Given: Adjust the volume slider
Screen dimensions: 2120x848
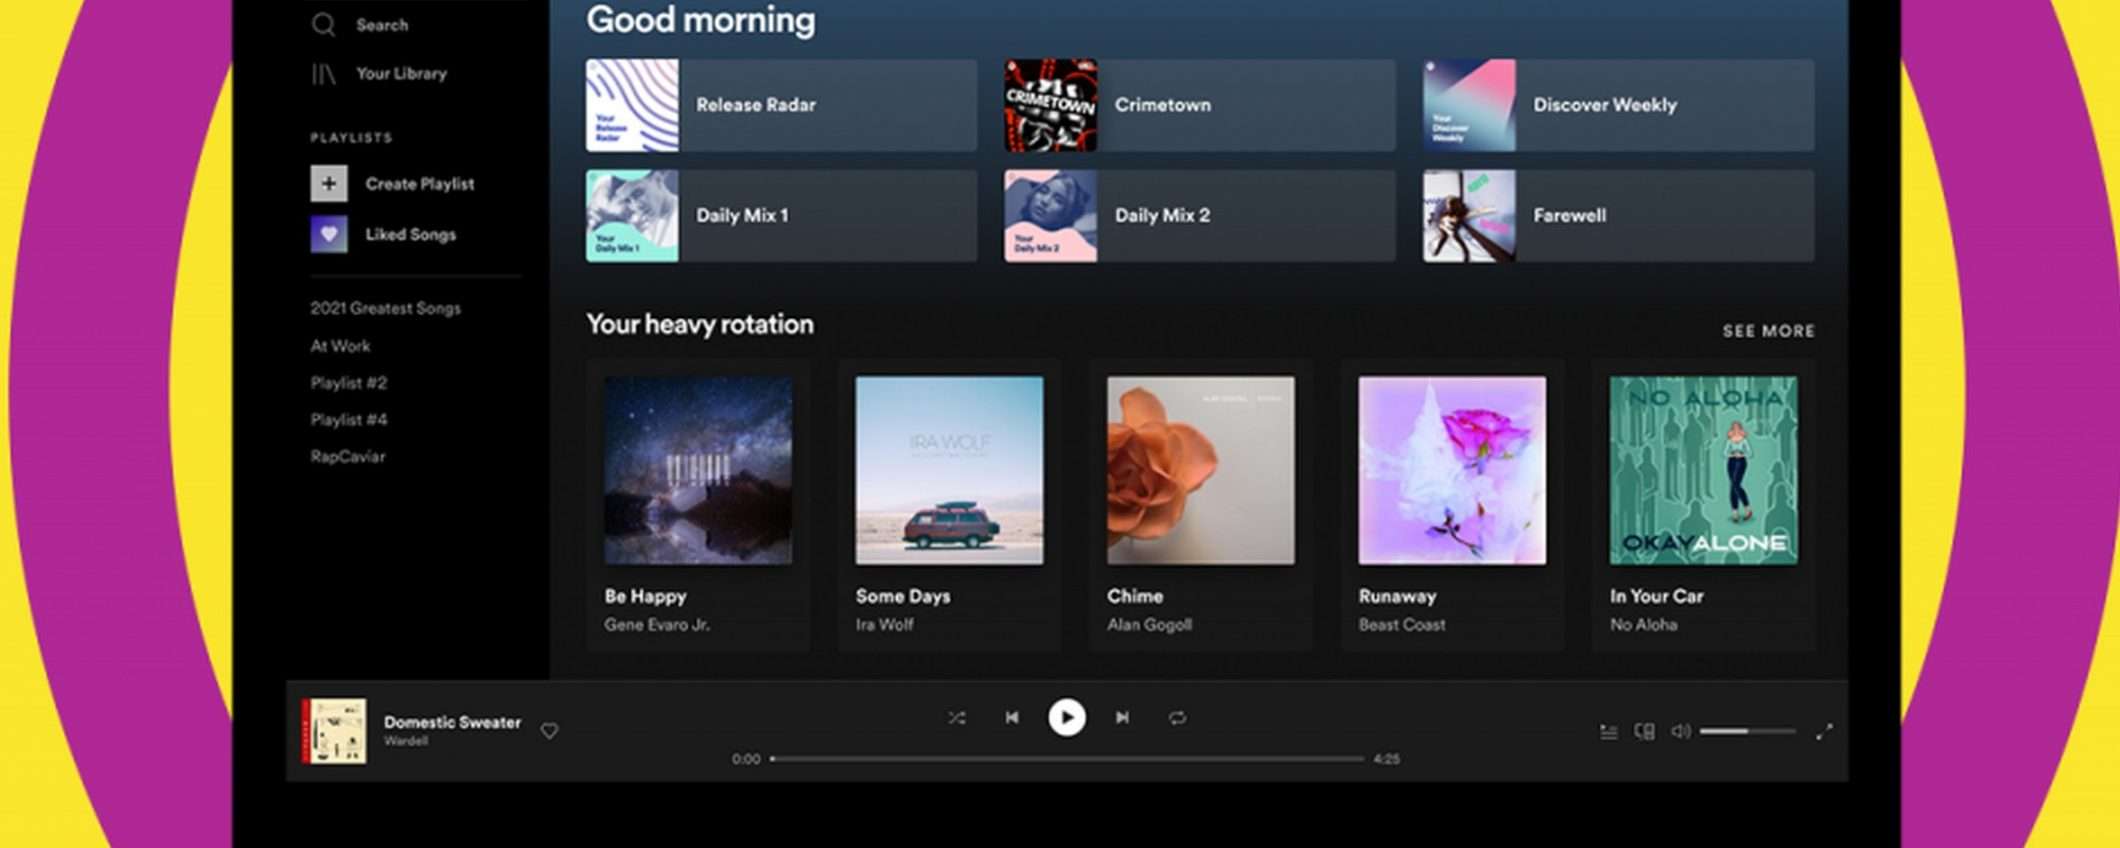Looking at the screenshot, I should pyautogui.click(x=1747, y=731).
